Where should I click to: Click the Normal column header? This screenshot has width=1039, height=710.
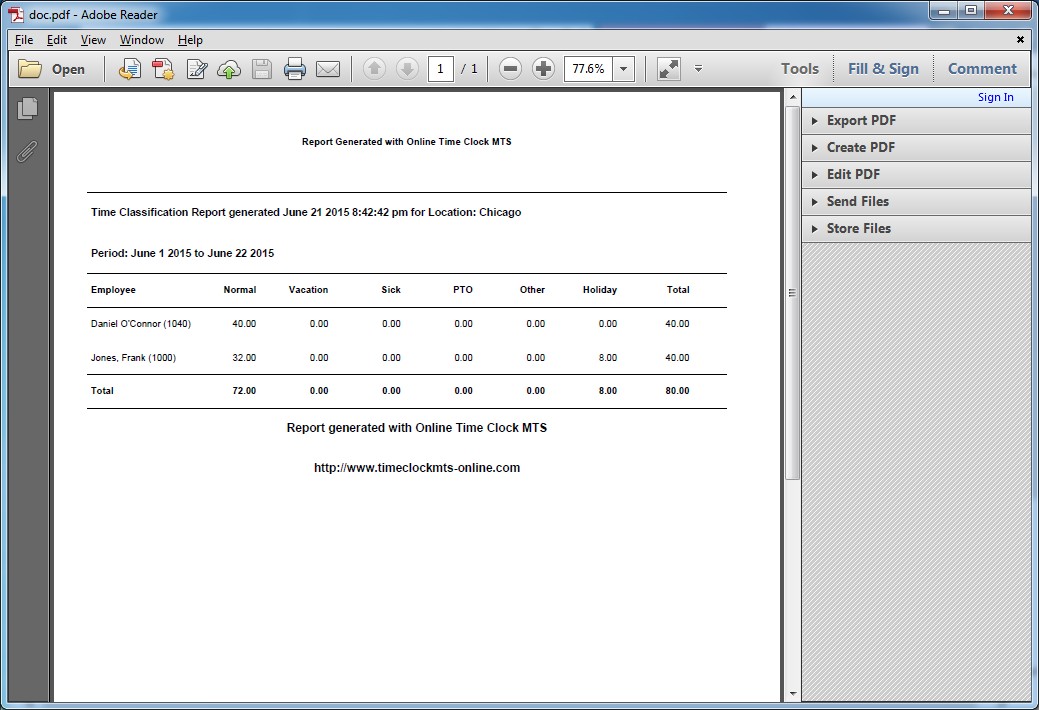tap(240, 290)
